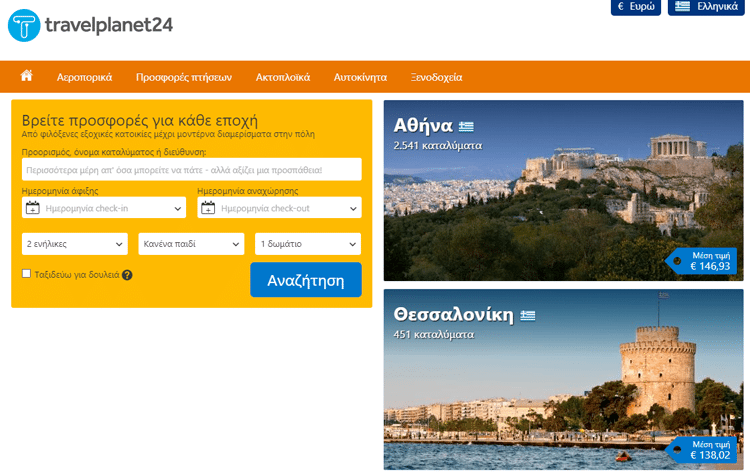Click the Ημερομηνία αναχώρησης label
This screenshot has height=473, width=750.
click(248, 191)
